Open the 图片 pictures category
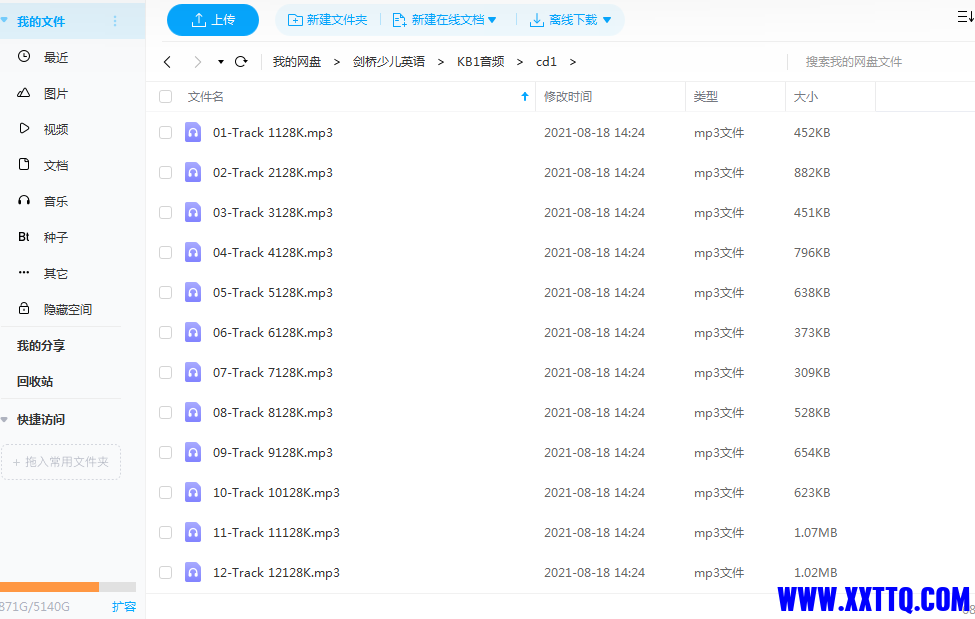Image resolution: width=975 pixels, height=619 pixels. click(56, 93)
